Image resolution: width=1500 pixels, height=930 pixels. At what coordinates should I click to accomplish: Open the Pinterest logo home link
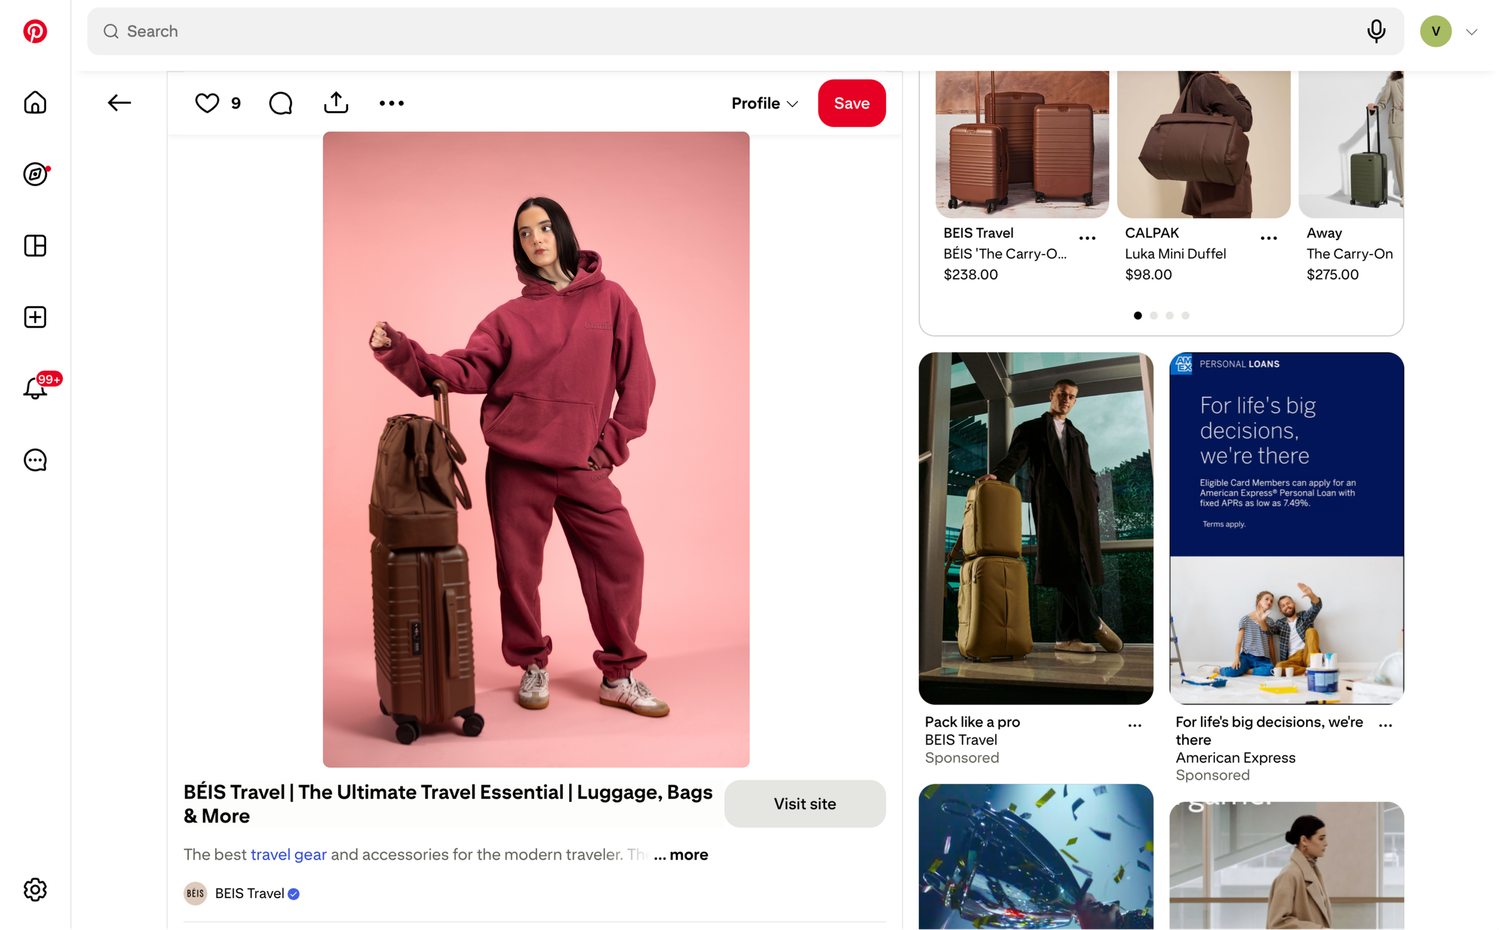35,31
